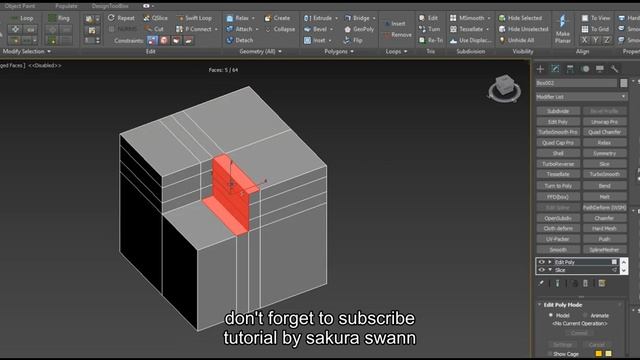Activate the QSlice tool
The height and width of the screenshot is (360, 640).
(156, 18)
